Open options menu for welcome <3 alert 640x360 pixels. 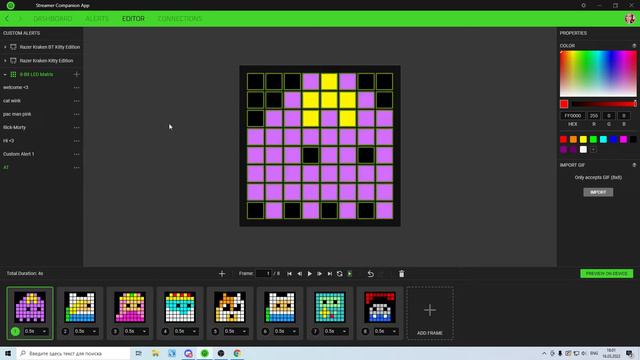click(x=76, y=87)
